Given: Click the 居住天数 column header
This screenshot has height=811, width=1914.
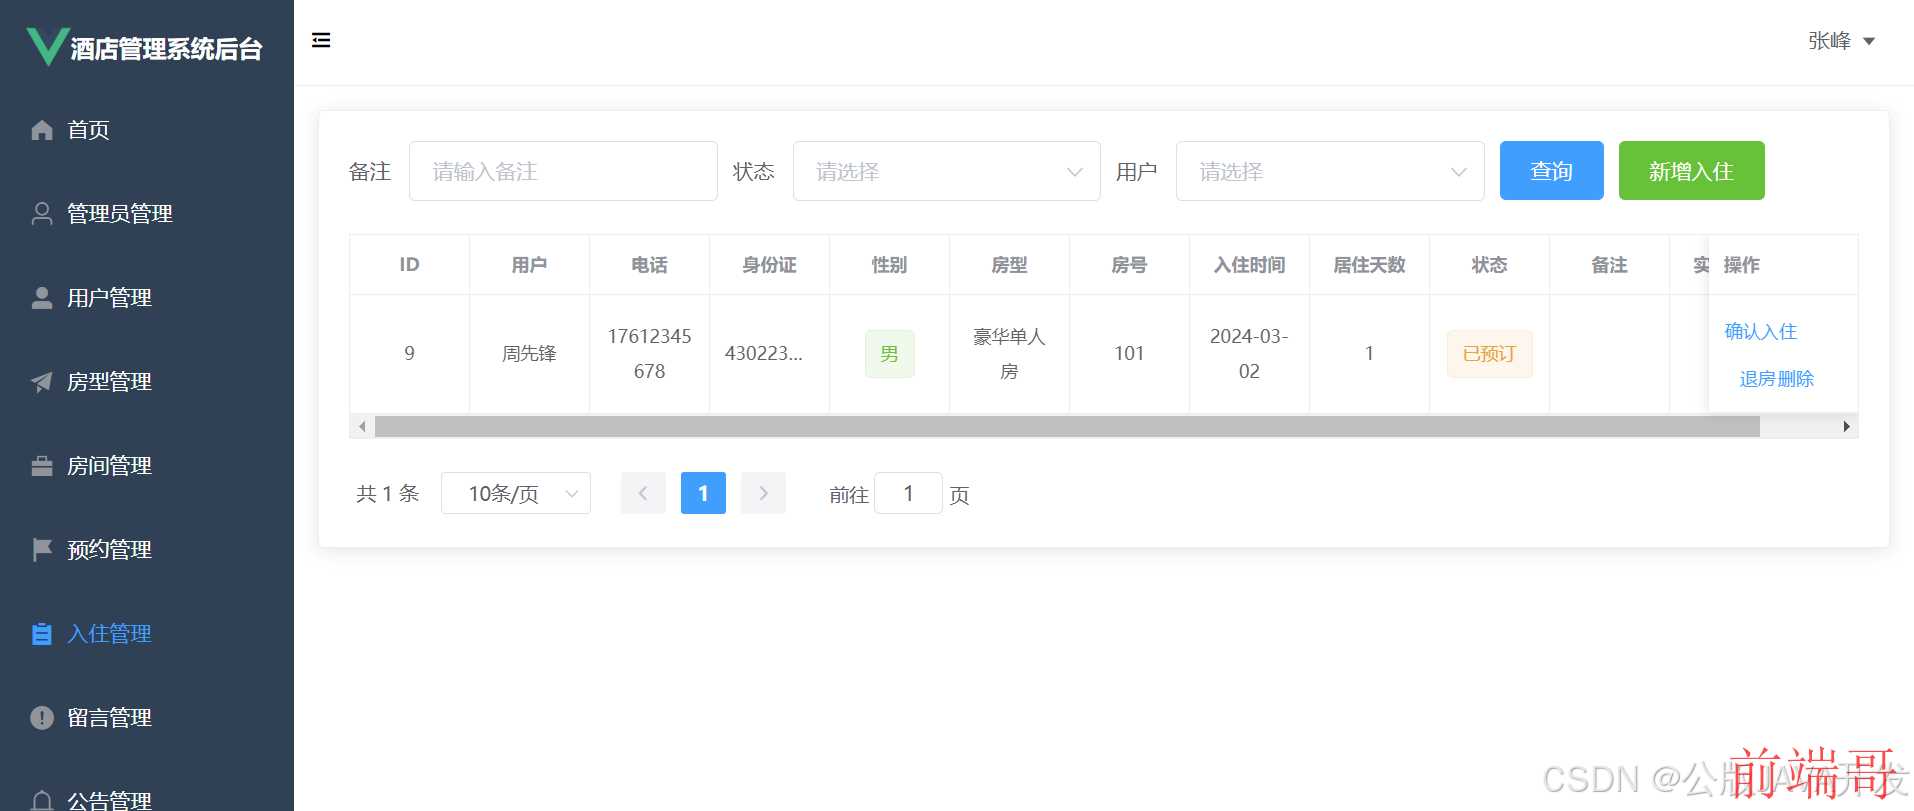Looking at the screenshot, I should point(1369,265).
